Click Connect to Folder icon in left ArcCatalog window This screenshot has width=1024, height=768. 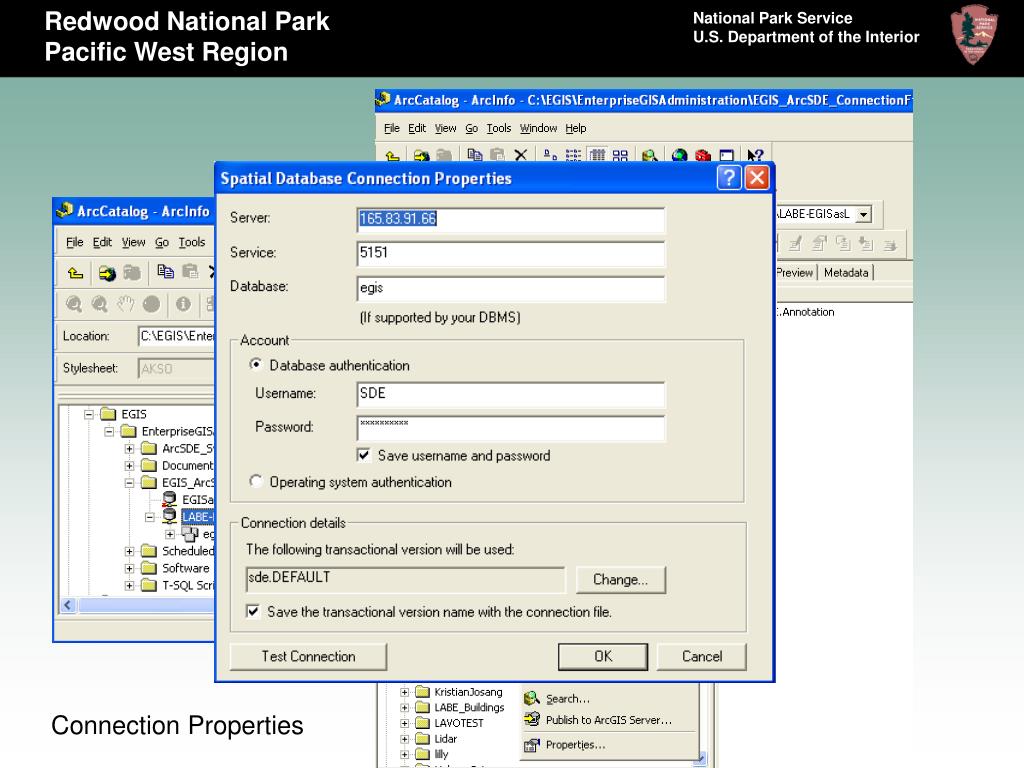pyautogui.click(x=107, y=273)
